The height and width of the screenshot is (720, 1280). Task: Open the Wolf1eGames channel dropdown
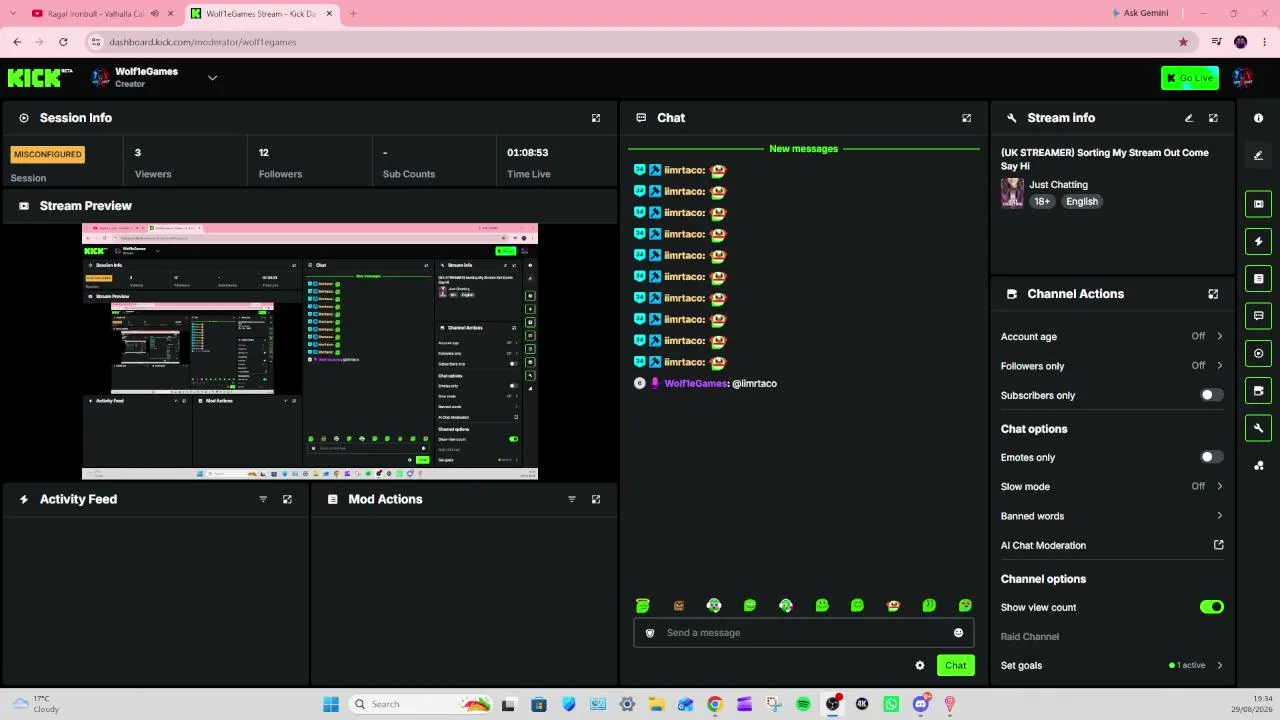[212, 78]
